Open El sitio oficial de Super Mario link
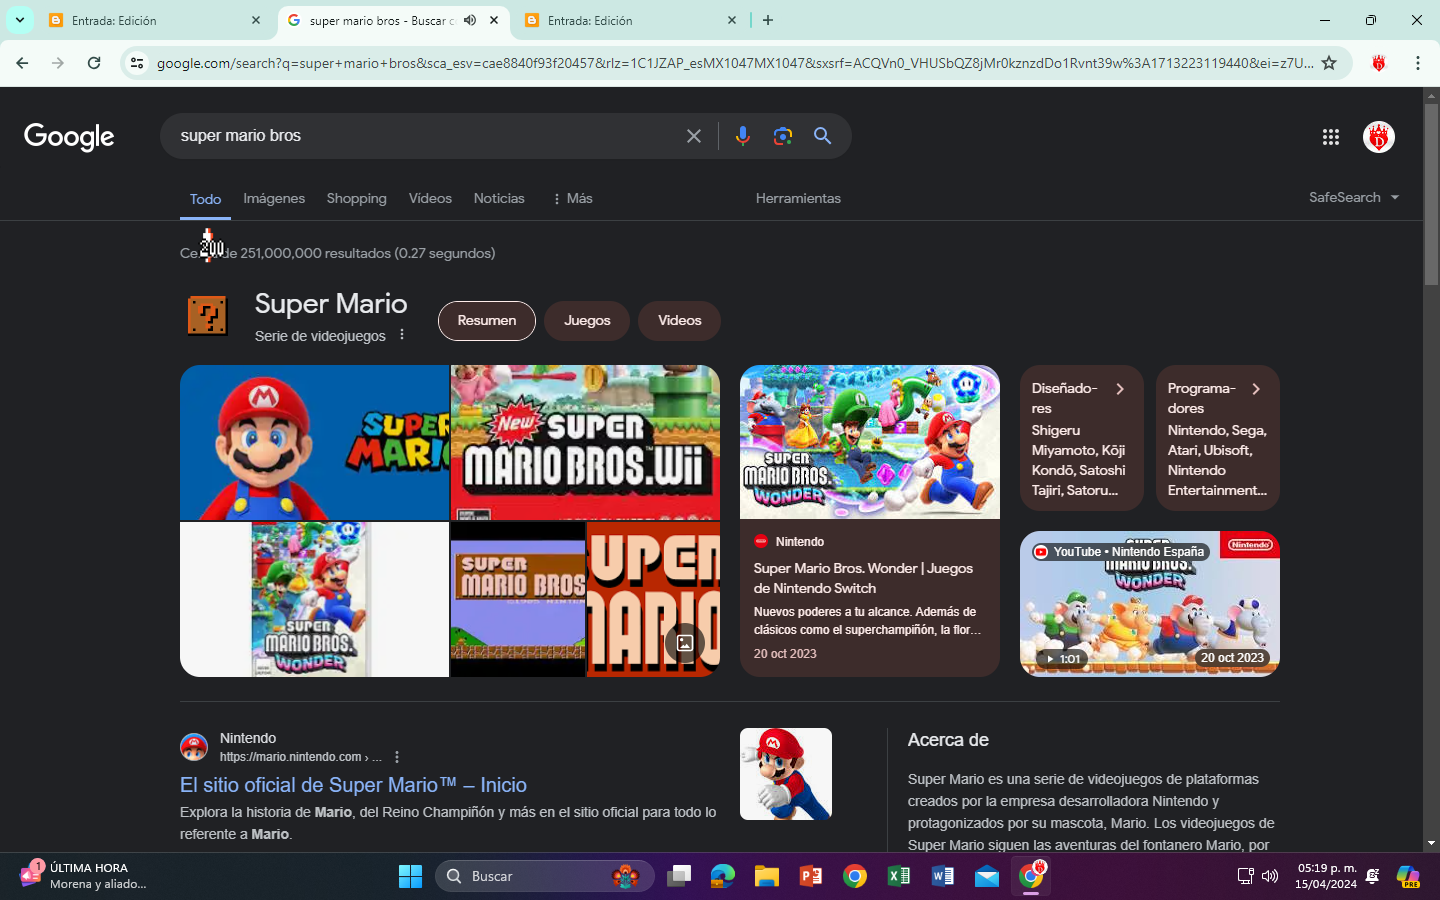The width and height of the screenshot is (1440, 900). pyautogui.click(x=353, y=785)
